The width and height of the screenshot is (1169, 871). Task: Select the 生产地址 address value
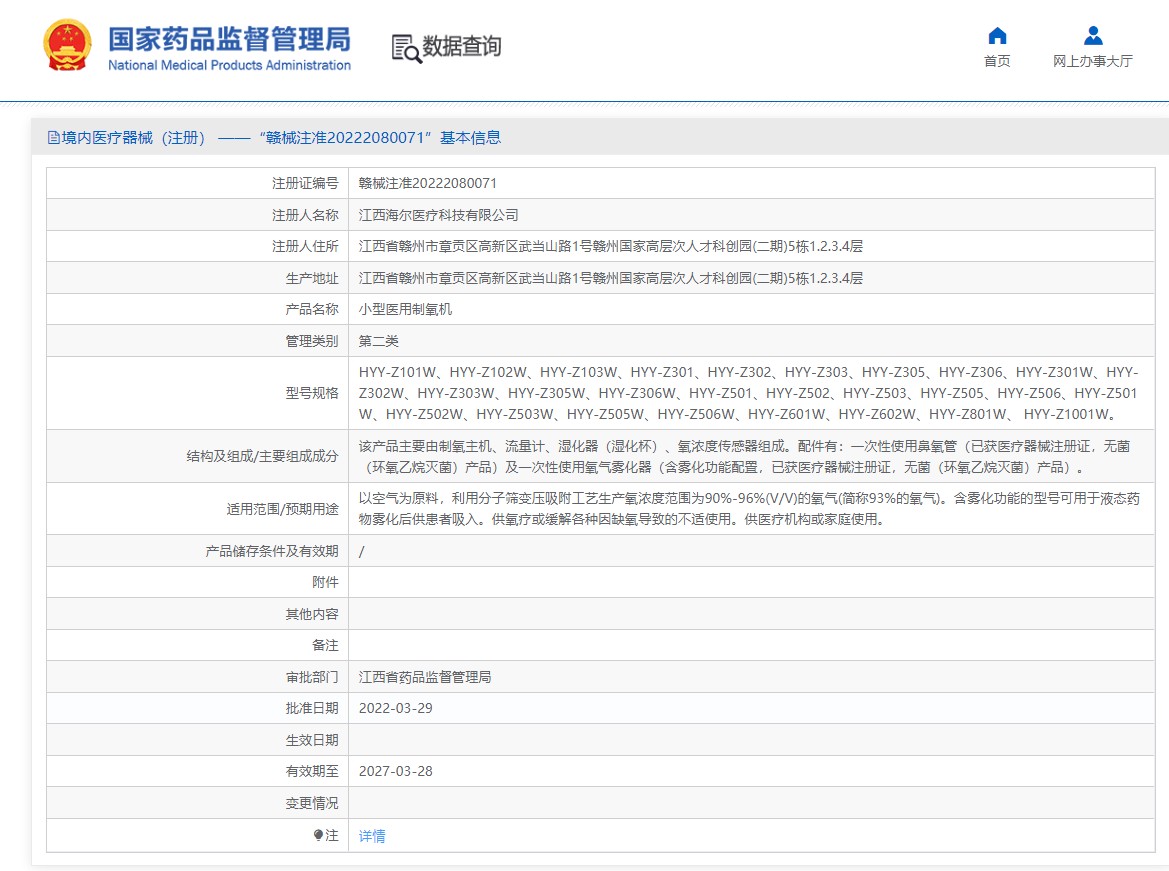coord(611,278)
